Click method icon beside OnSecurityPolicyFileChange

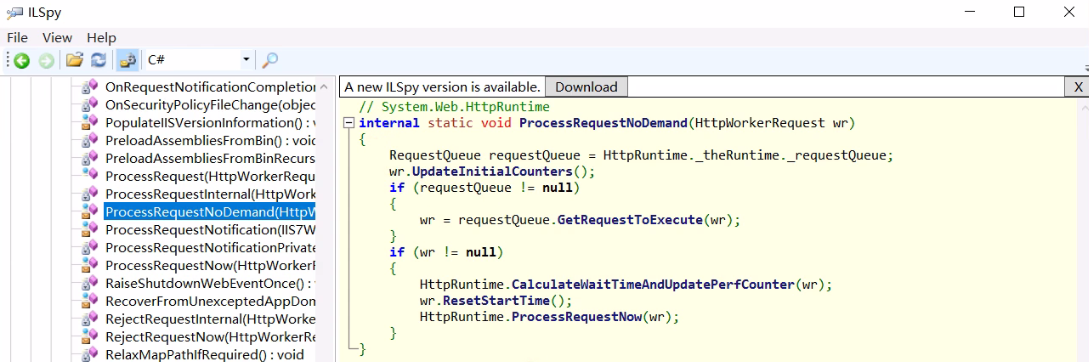point(90,105)
